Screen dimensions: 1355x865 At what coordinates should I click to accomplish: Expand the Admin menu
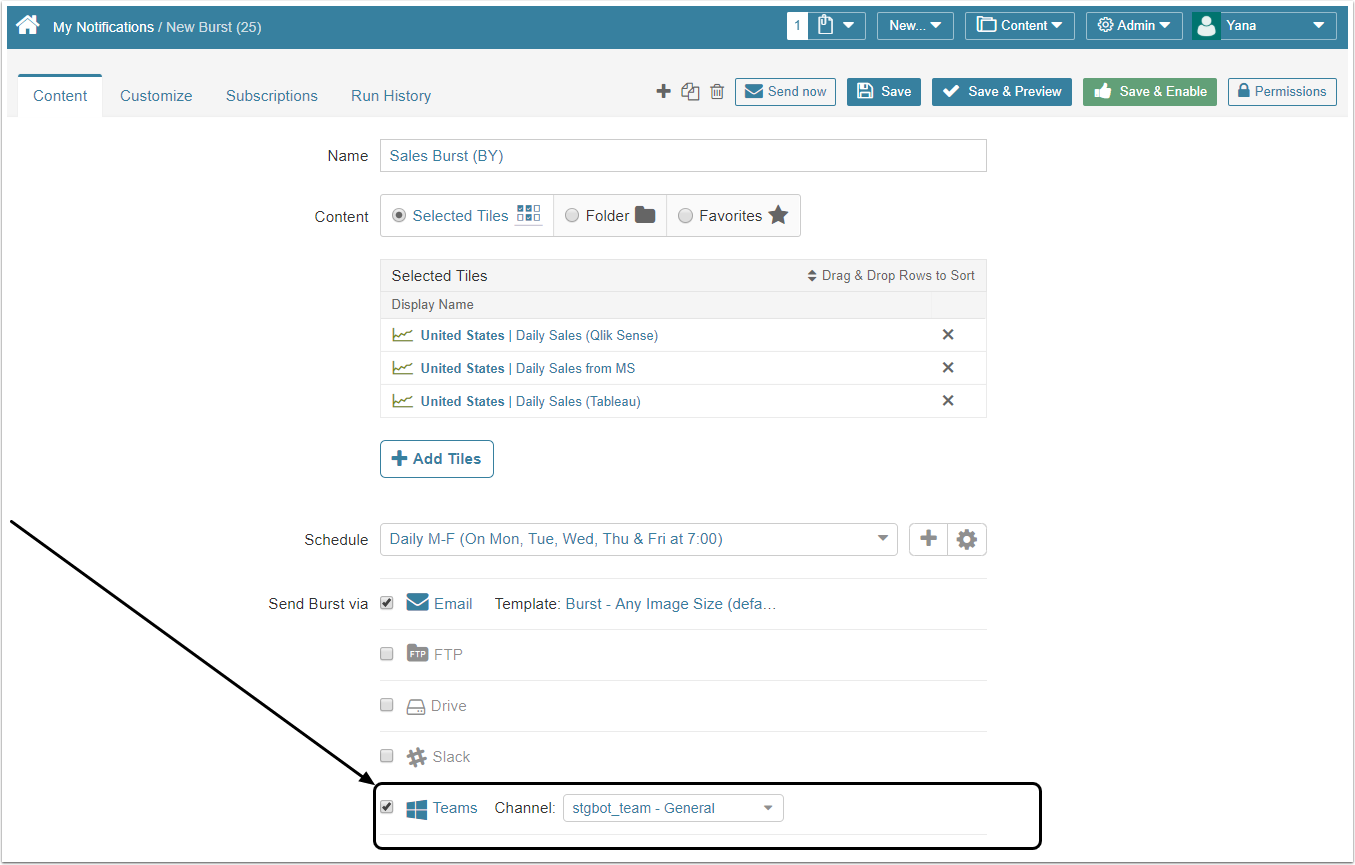[1134, 25]
